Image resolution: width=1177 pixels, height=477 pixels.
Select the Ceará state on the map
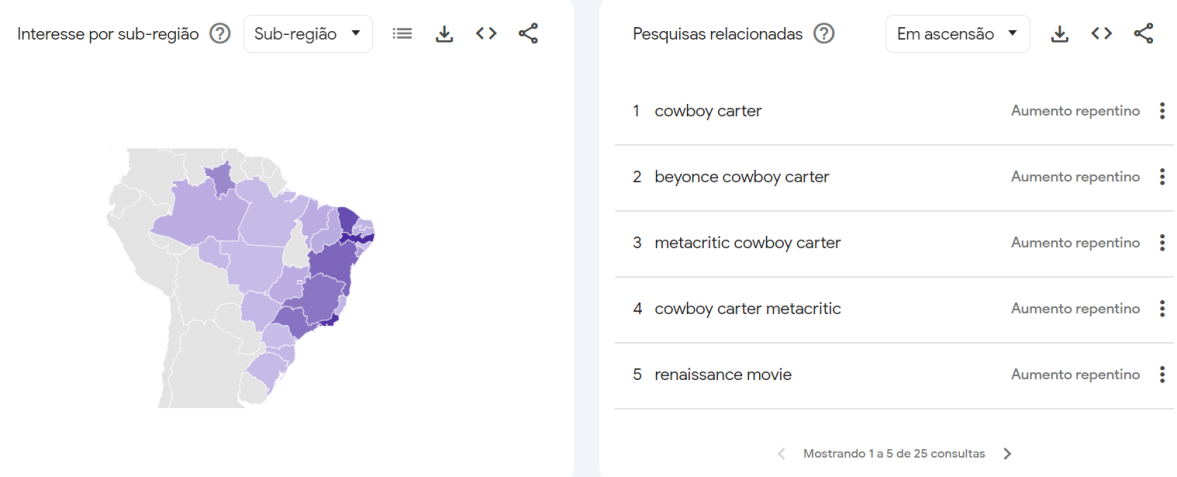click(347, 220)
